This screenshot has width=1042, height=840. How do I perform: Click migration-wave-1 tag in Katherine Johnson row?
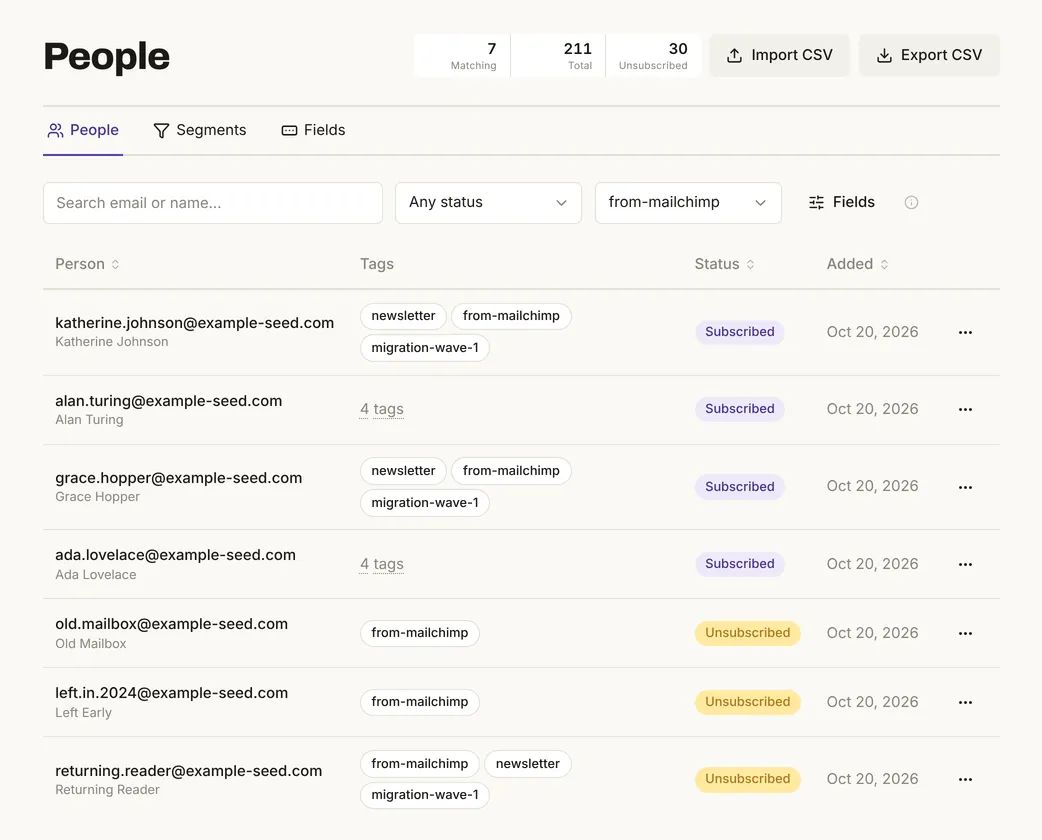coord(425,348)
